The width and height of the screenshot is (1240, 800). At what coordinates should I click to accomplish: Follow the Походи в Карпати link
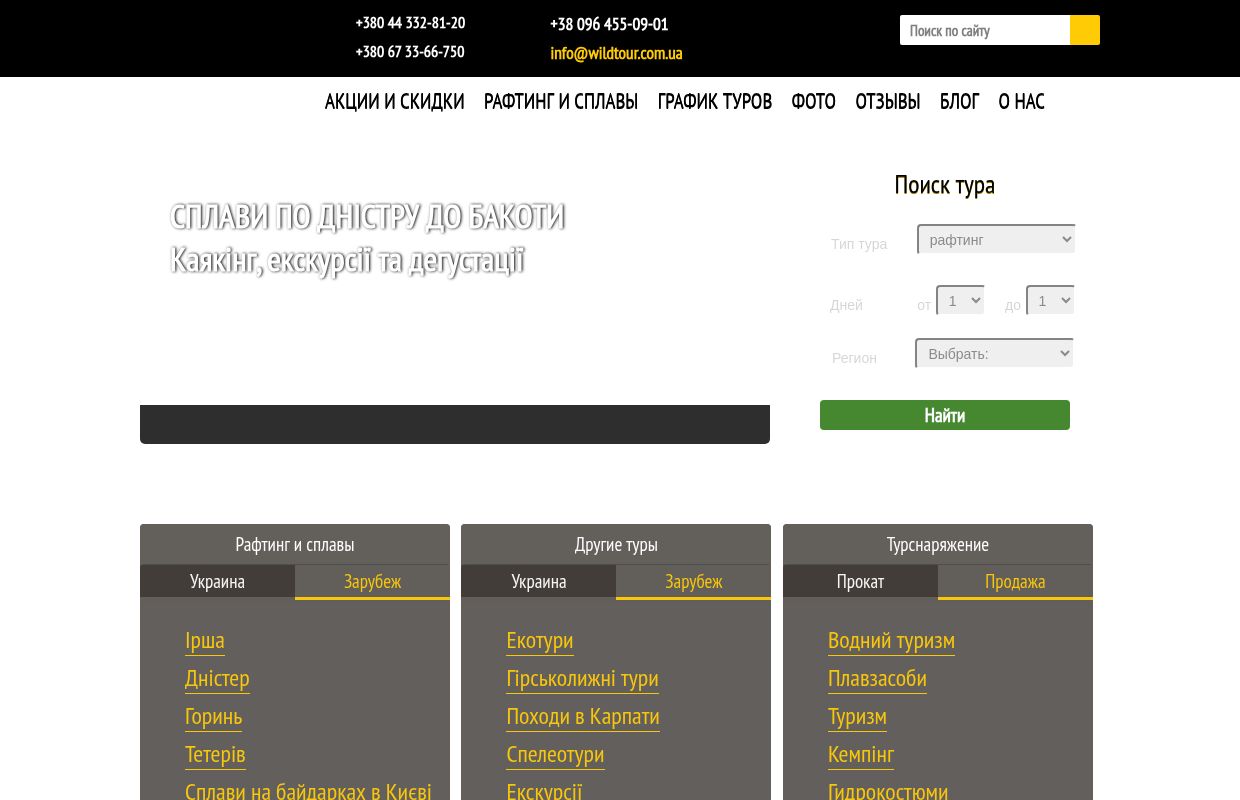[x=582, y=716]
